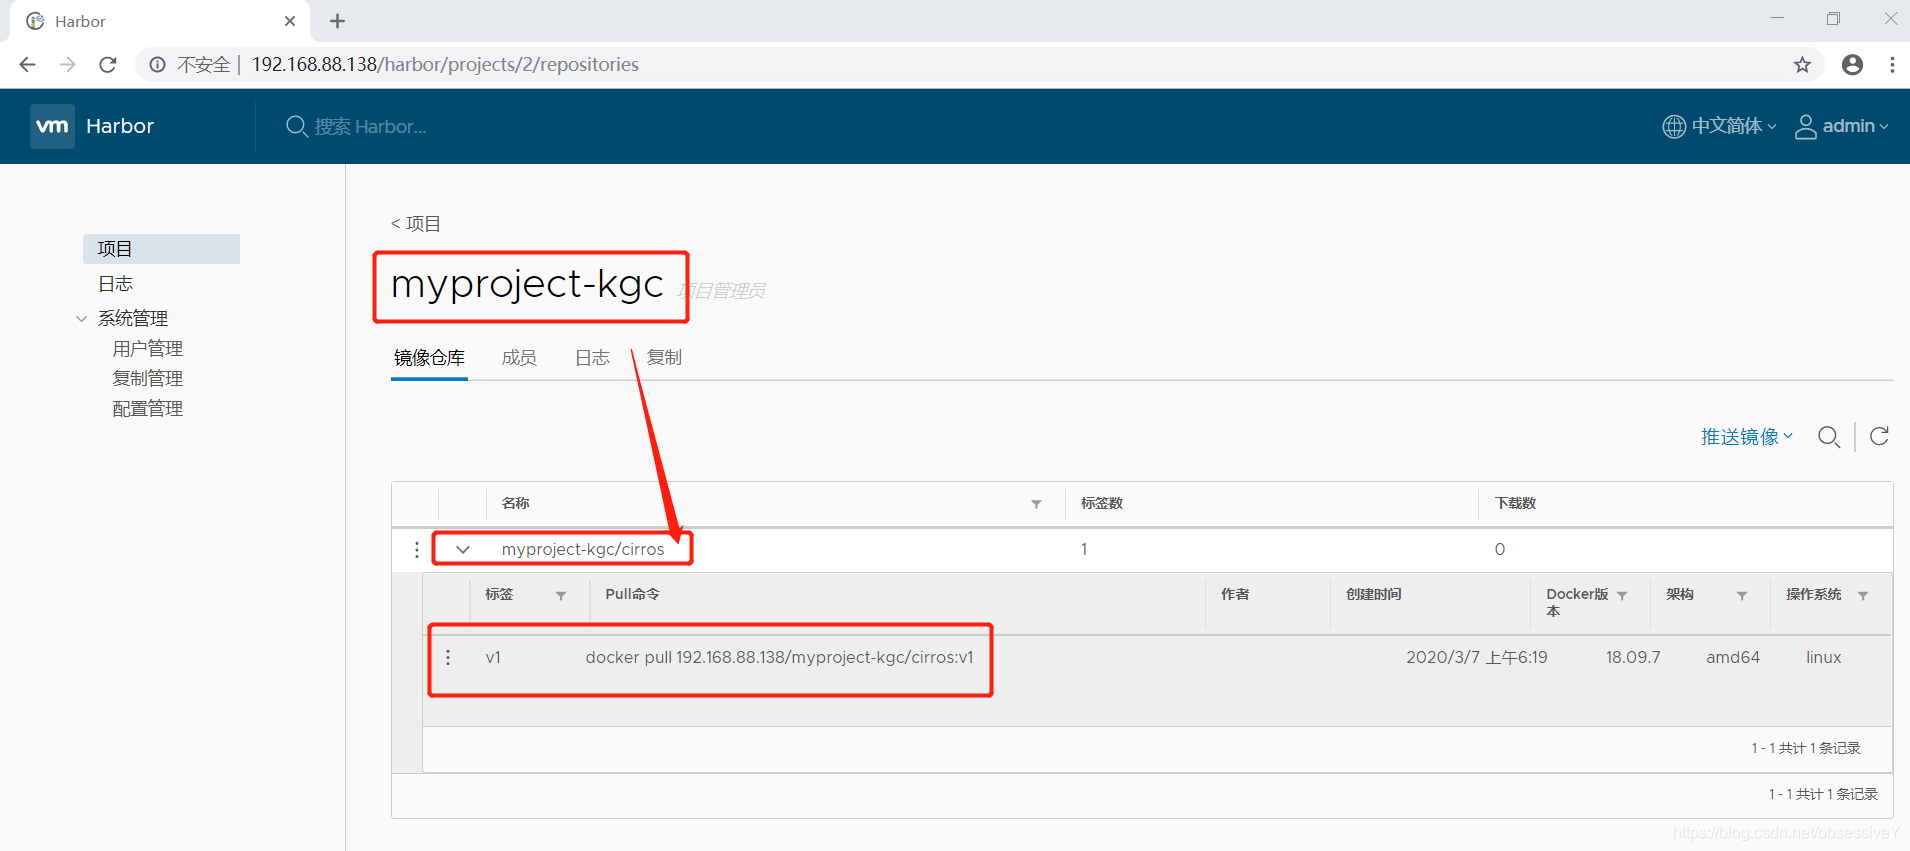
Task: Open the myproject-kgc/cirros repository link
Action: [x=583, y=550]
